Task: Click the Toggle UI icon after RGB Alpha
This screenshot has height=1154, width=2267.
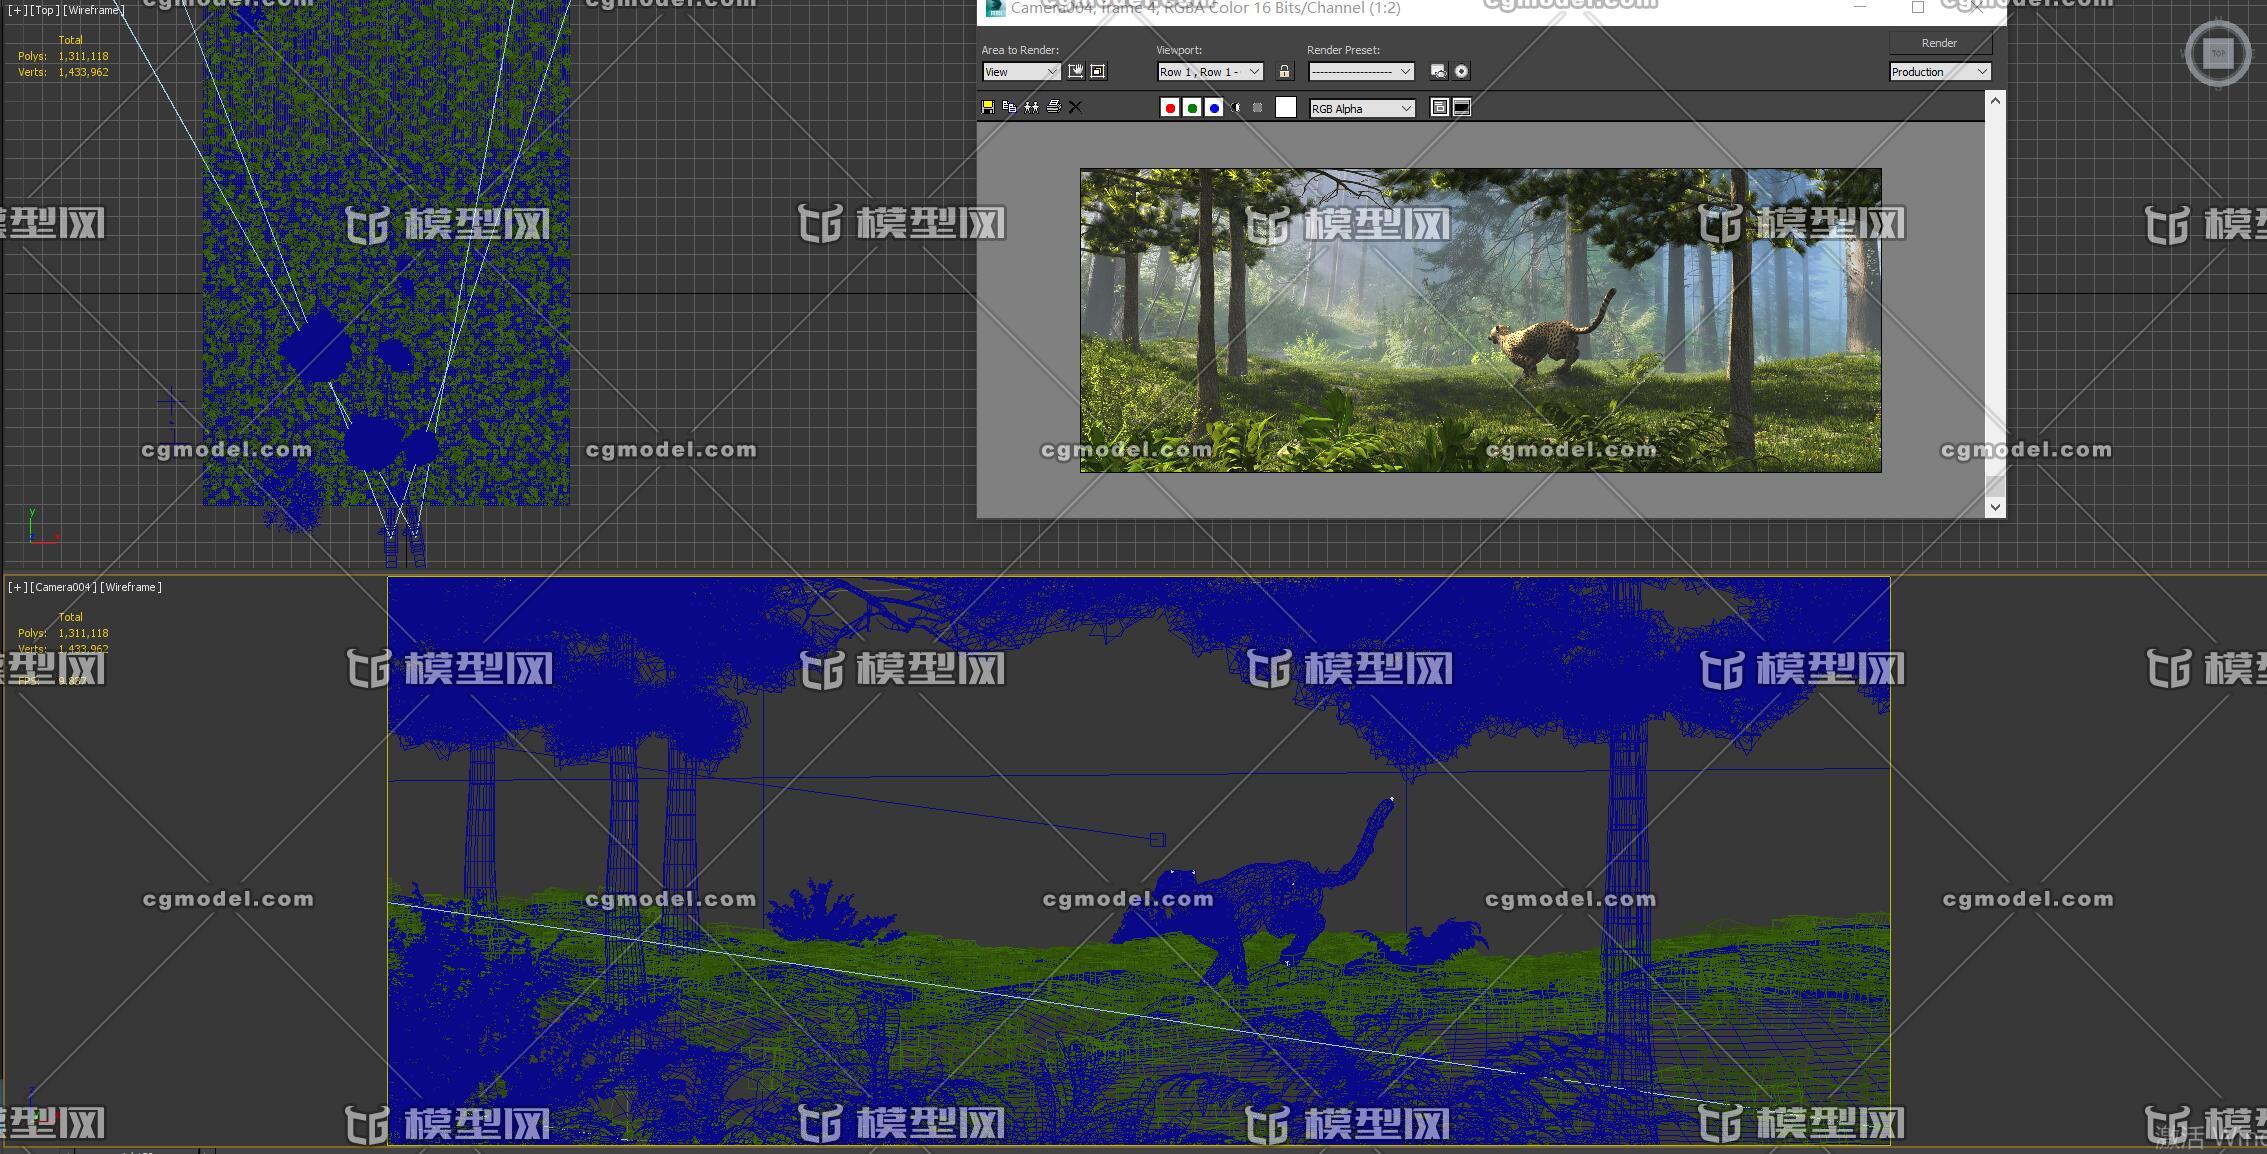Action: pos(1462,108)
